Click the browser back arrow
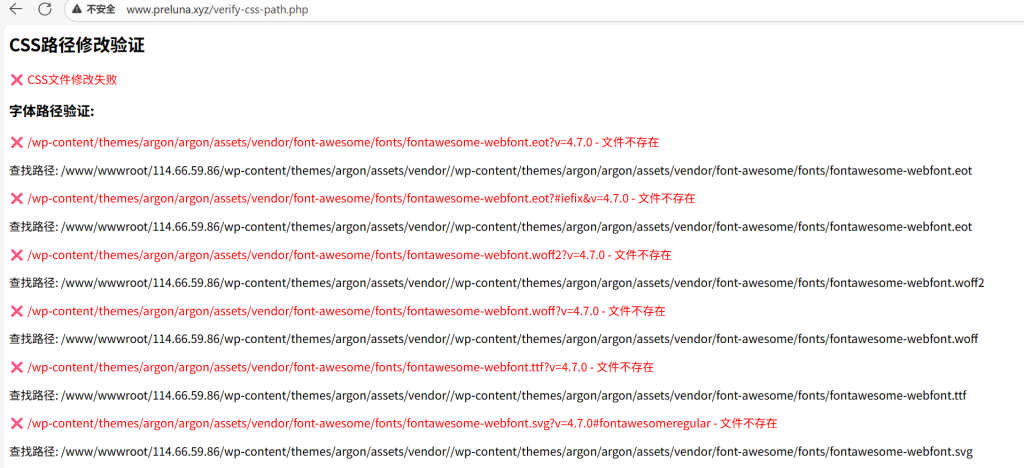Image resolution: width=1024 pixels, height=468 pixels. (x=15, y=9)
